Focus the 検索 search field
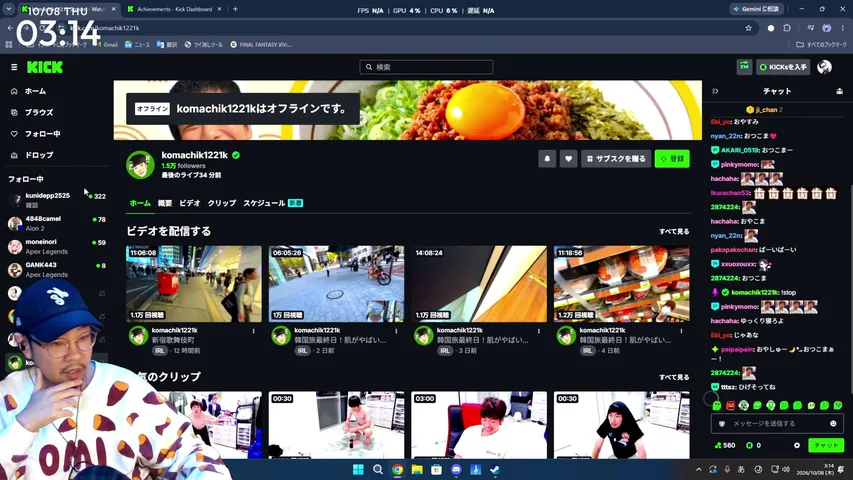The width and height of the screenshot is (853, 480). click(x=426, y=67)
